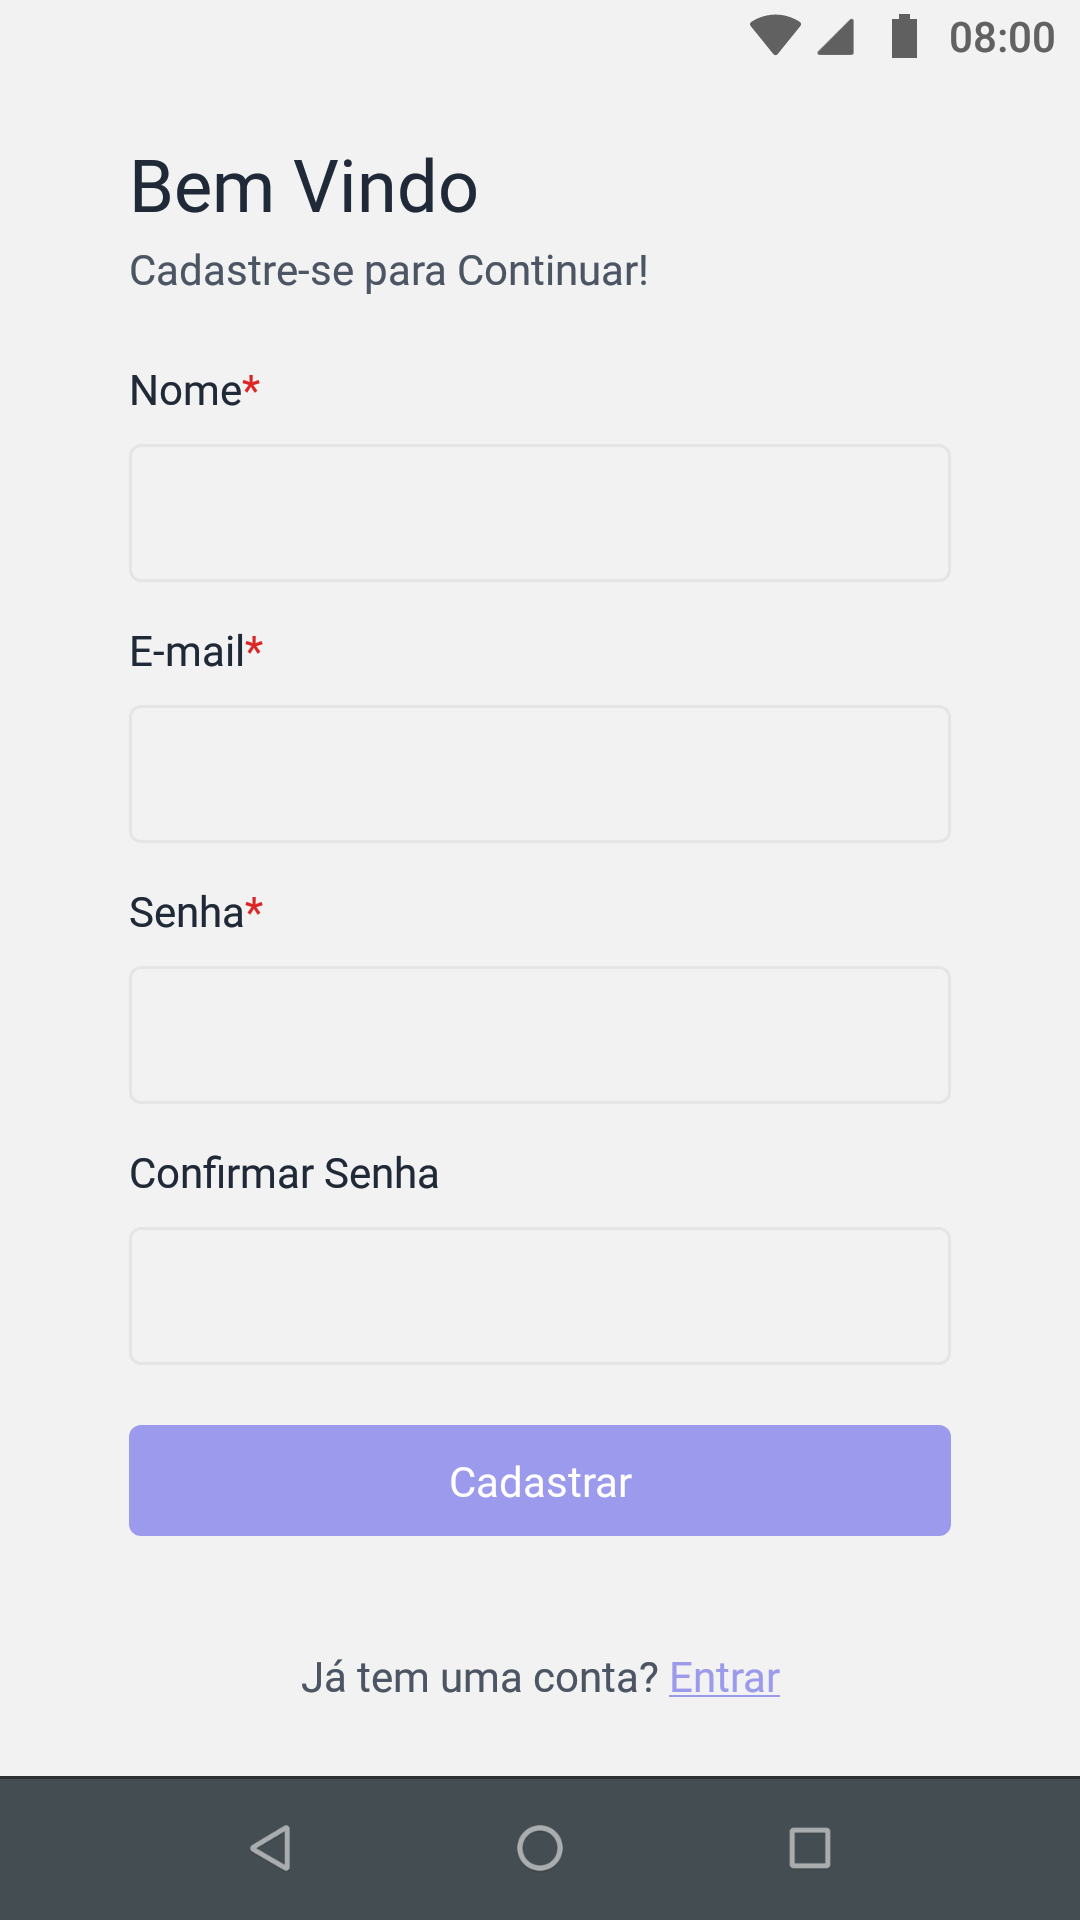The image size is (1080, 1920).
Task: Tap the Bem Vindo heading
Action: 304,187
